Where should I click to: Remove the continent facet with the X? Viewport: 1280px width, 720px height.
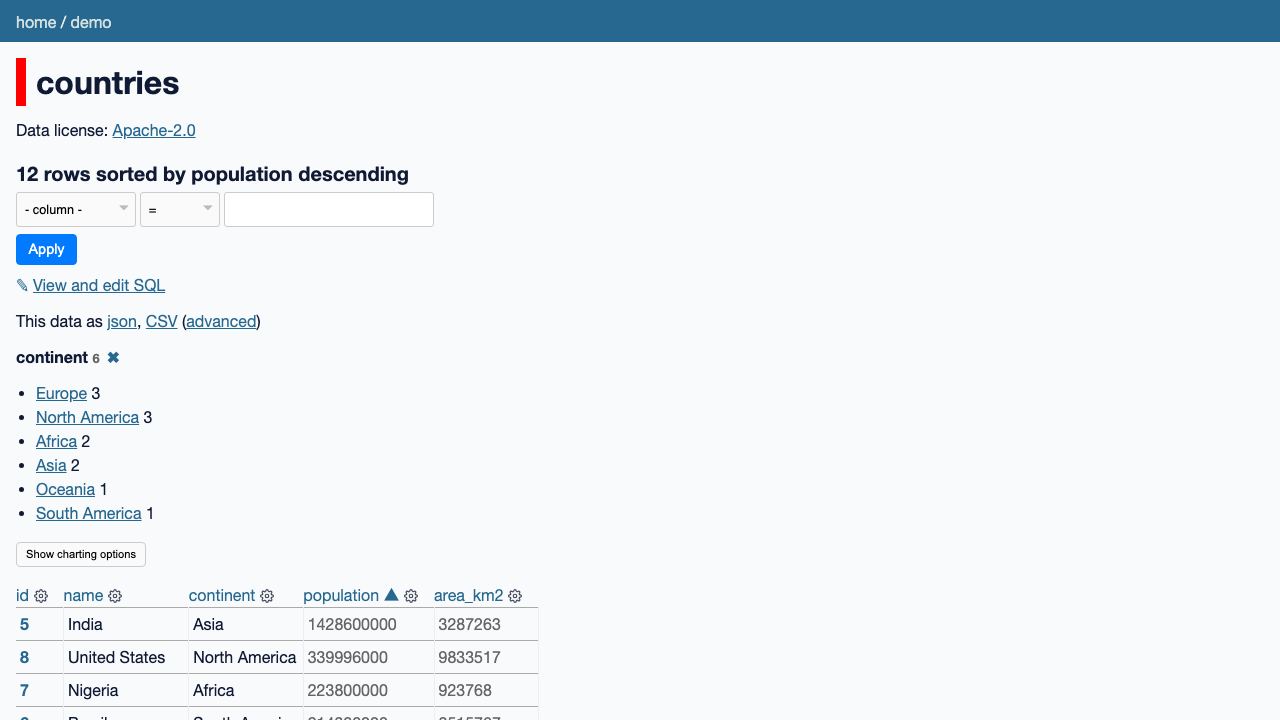point(113,357)
